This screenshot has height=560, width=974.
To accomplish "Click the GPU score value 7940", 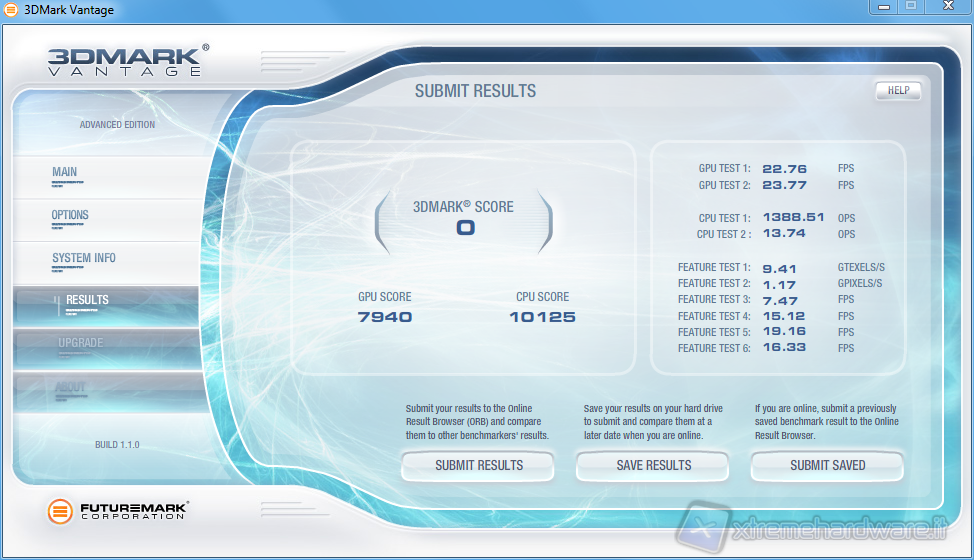I will tap(384, 317).
